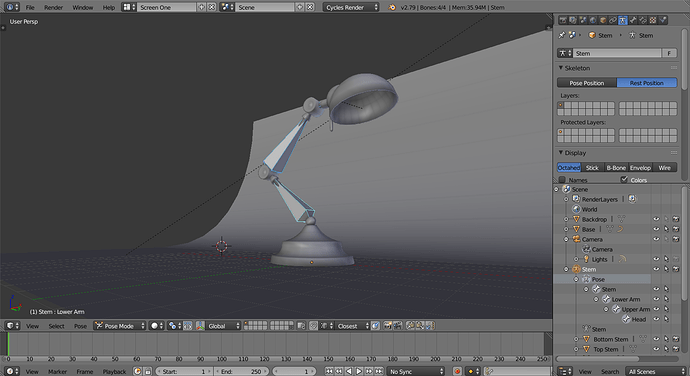Toggle selectability arrow for Base object

tap(666, 229)
